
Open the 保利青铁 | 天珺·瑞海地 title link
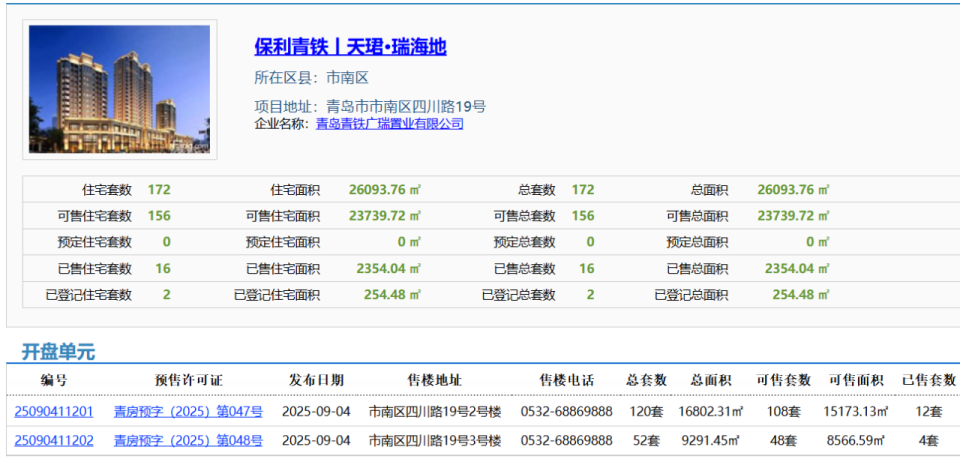pos(350,46)
